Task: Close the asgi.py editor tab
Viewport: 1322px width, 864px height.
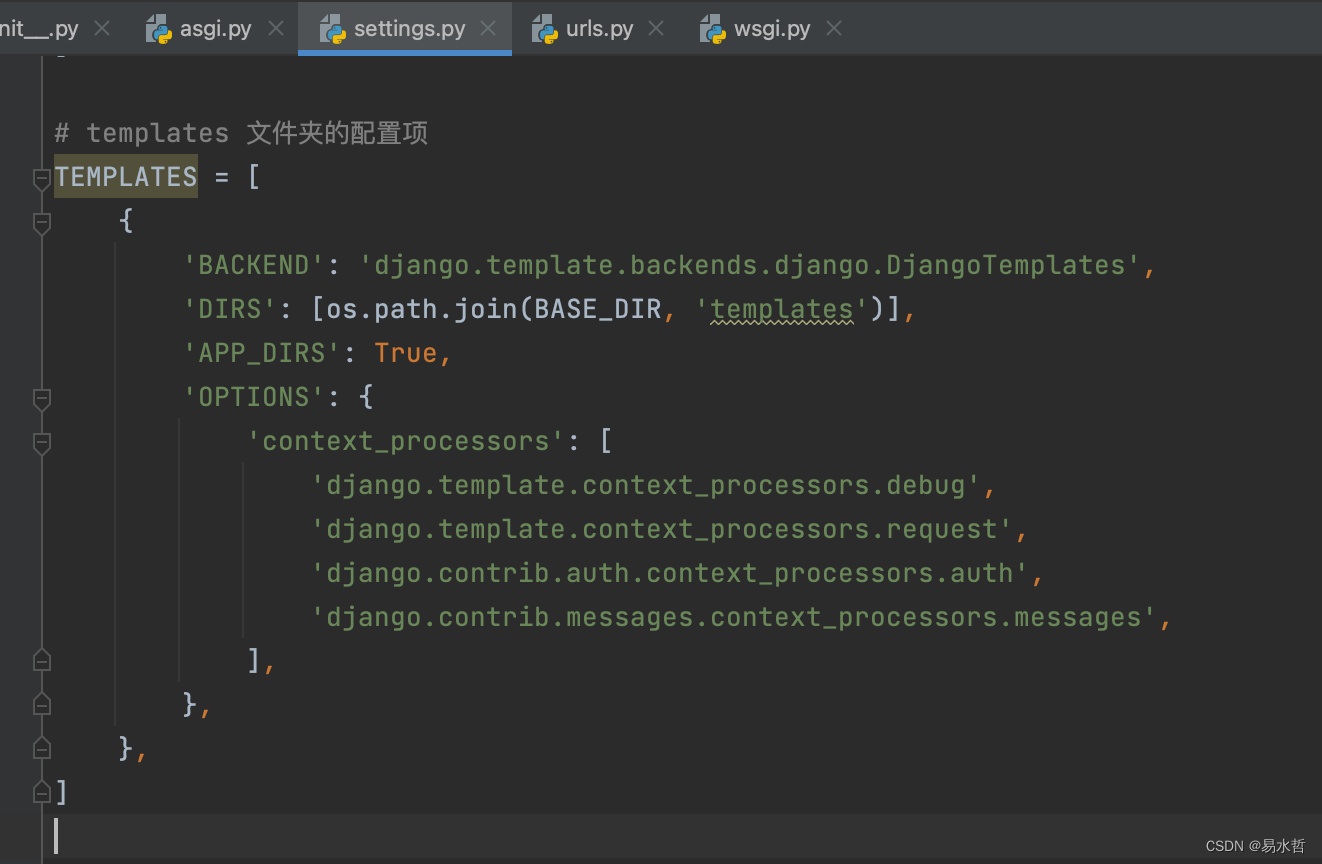Action: click(276, 29)
